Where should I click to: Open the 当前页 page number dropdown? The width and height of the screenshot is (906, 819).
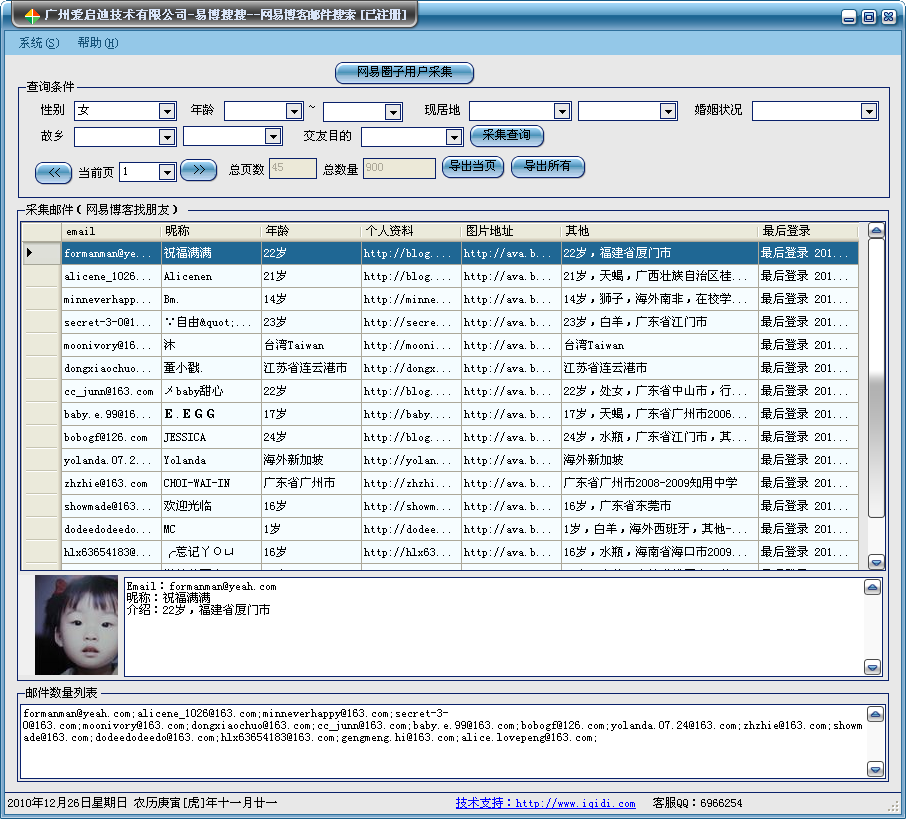point(167,172)
